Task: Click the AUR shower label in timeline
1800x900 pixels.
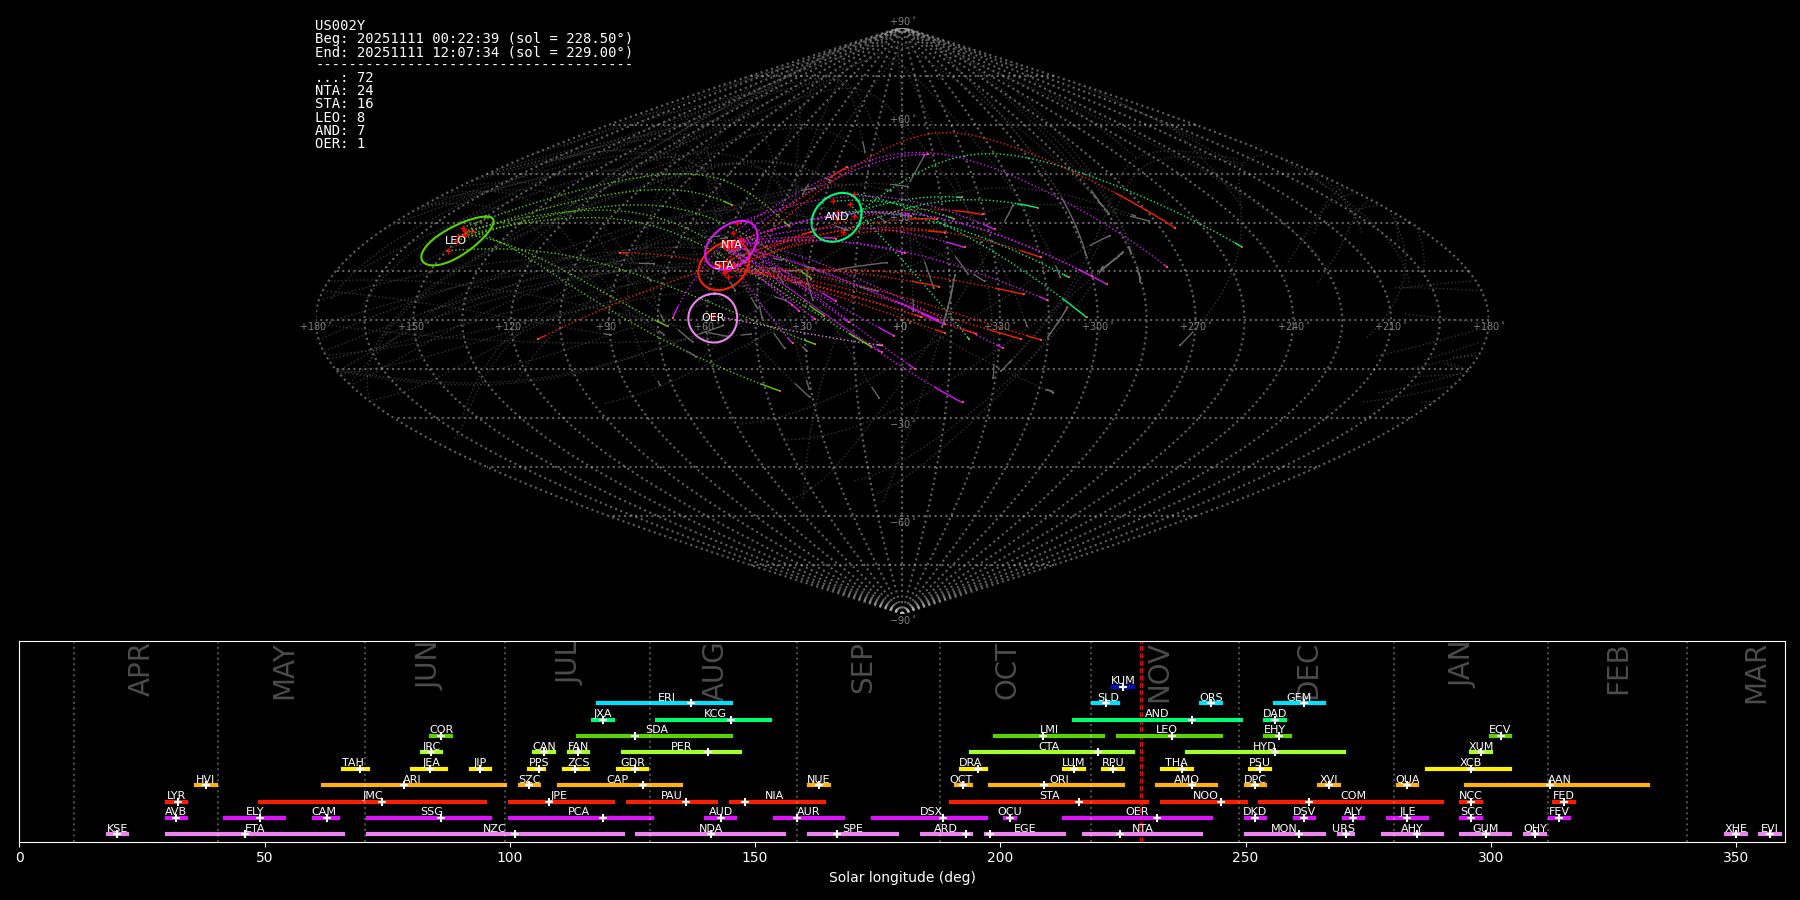Action: pyautogui.click(x=808, y=812)
